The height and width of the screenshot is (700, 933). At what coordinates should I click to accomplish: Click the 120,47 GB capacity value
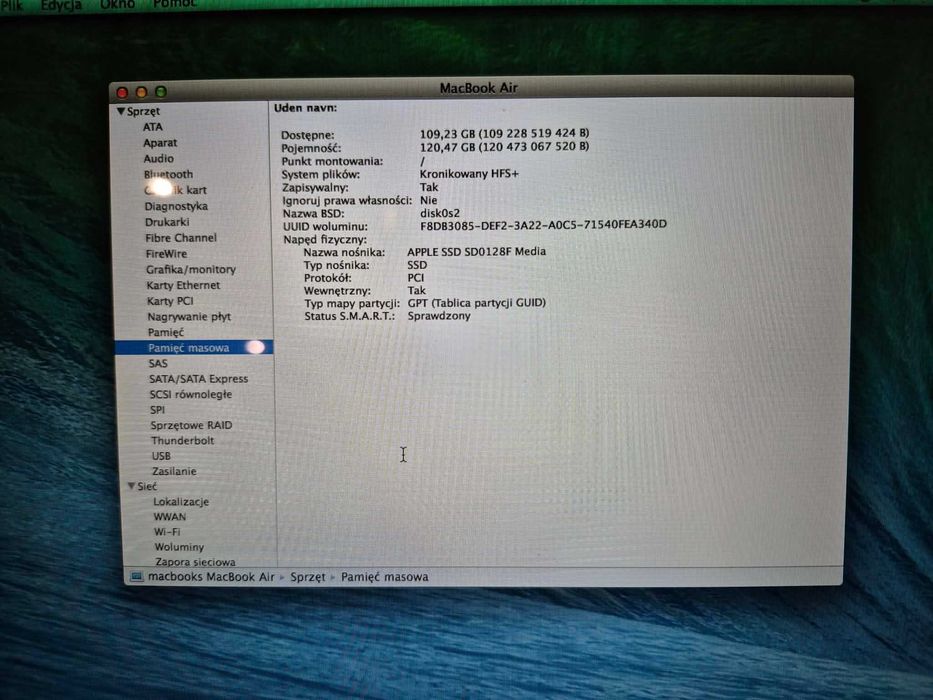click(x=505, y=146)
